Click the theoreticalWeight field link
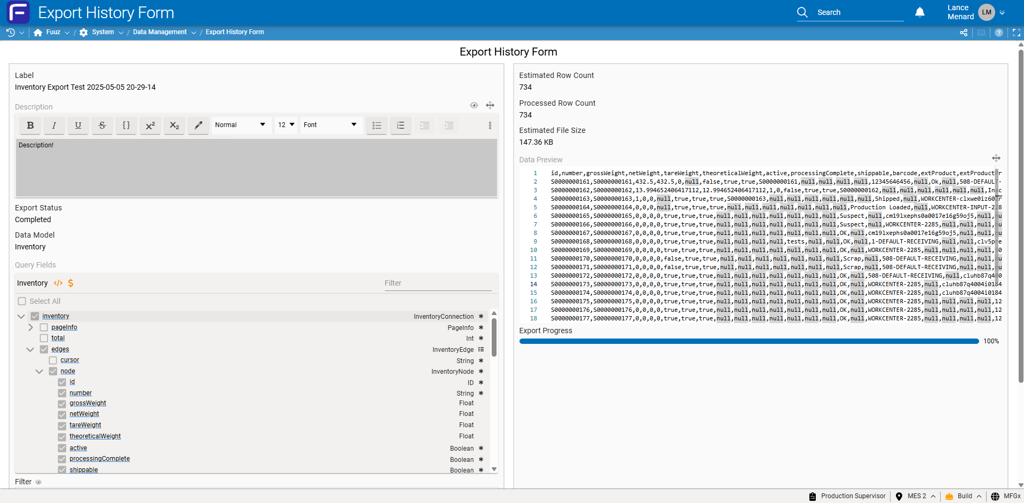The height and width of the screenshot is (503, 1024). pyautogui.click(x=95, y=437)
